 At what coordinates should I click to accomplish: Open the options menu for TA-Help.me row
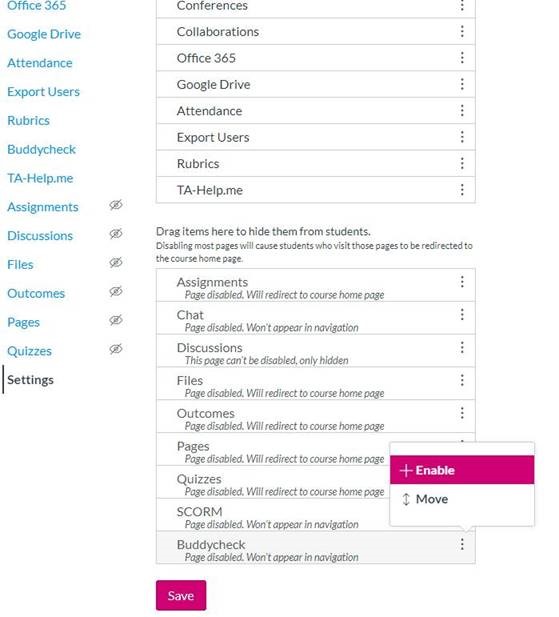point(462,190)
